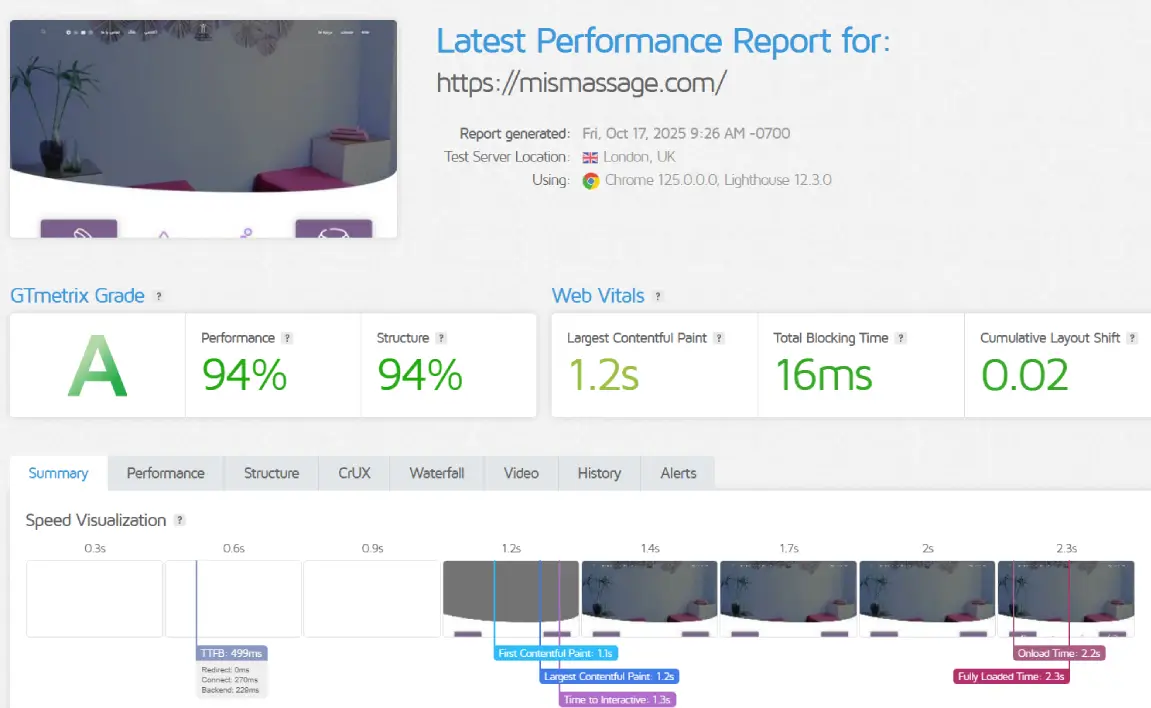This screenshot has height=708, width=1151.
Task: Click help icon next to GTmetrix Grade
Action: pos(159,297)
